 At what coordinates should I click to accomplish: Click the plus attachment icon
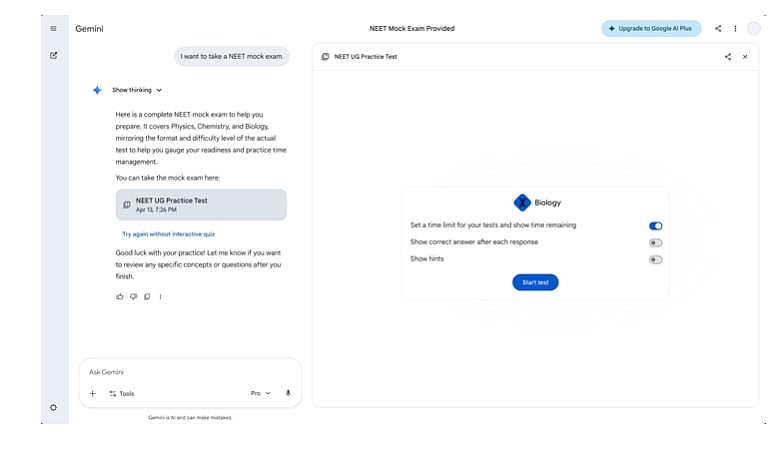pos(93,393)
